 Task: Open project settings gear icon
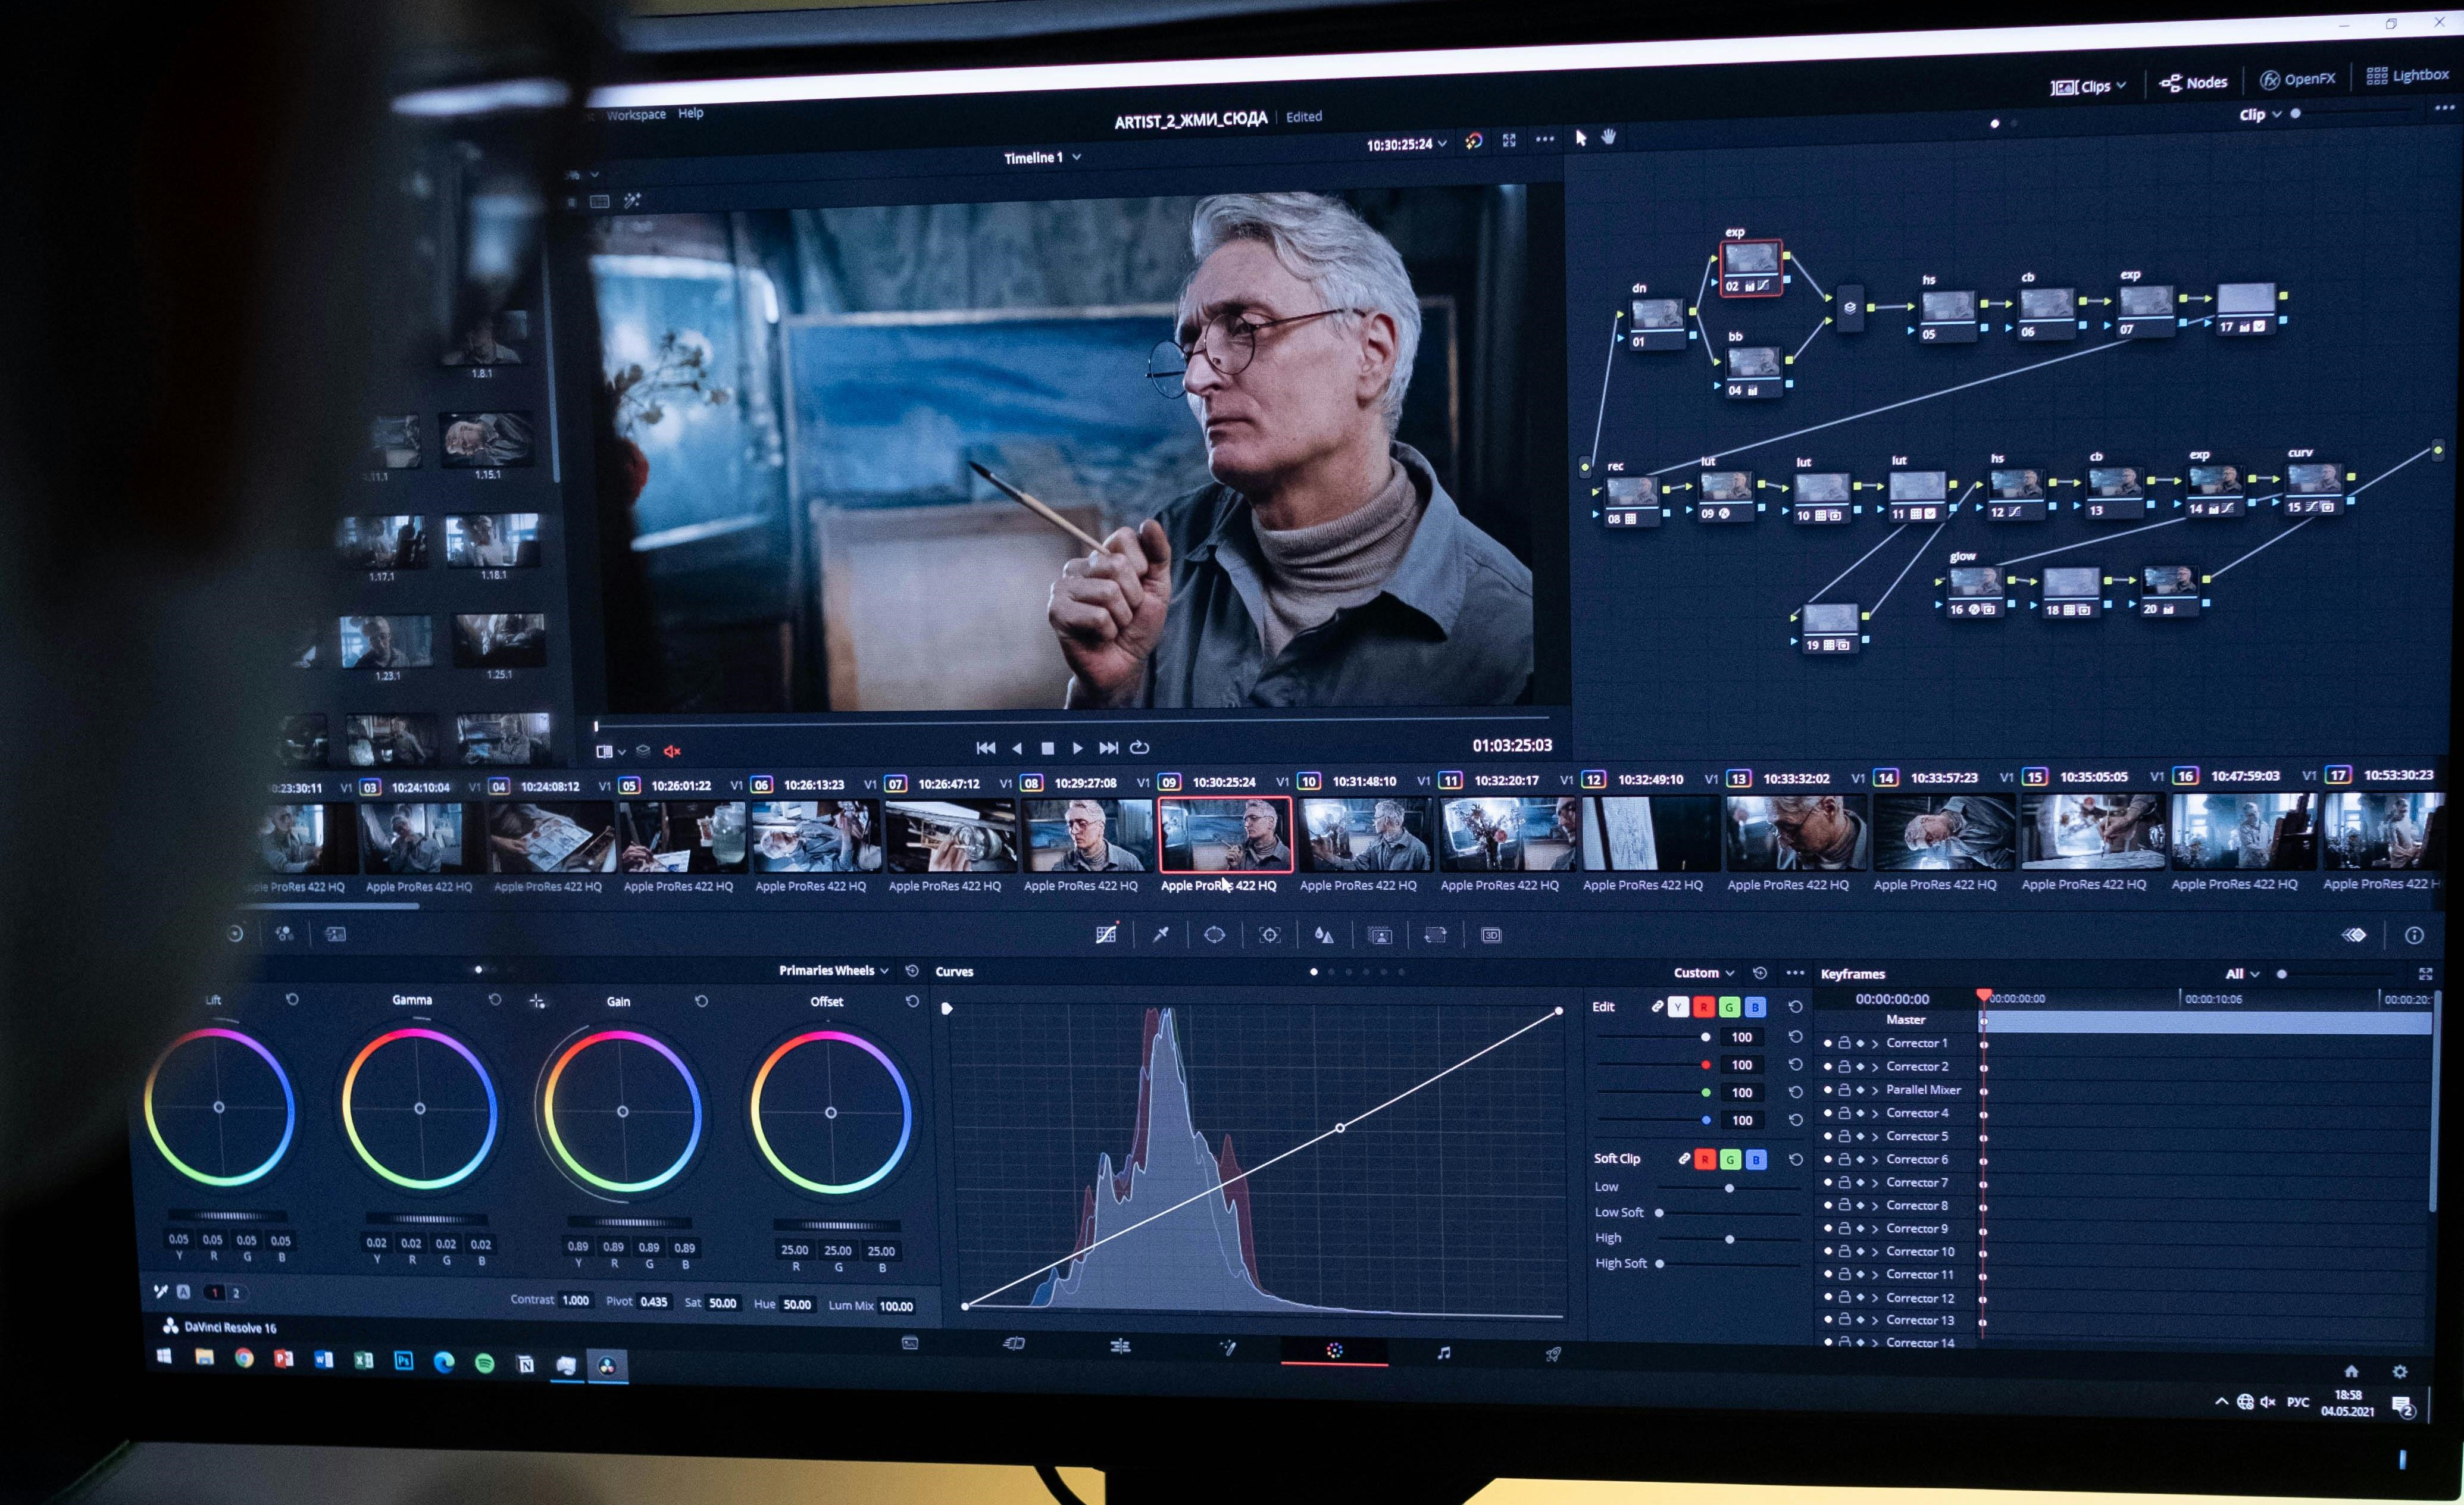[2400, 1371]
